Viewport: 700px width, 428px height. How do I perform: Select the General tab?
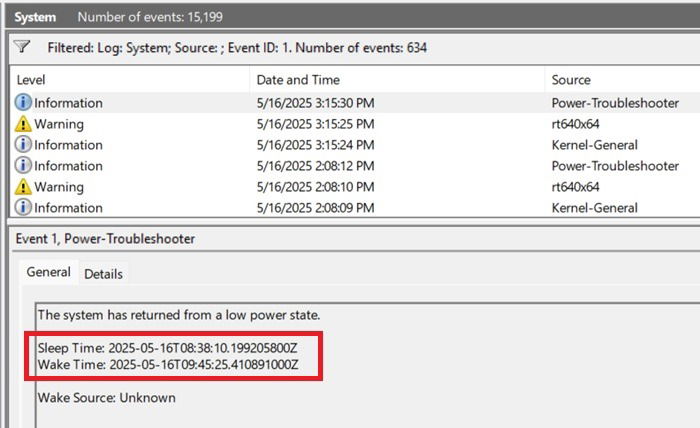tap(49, 272)
